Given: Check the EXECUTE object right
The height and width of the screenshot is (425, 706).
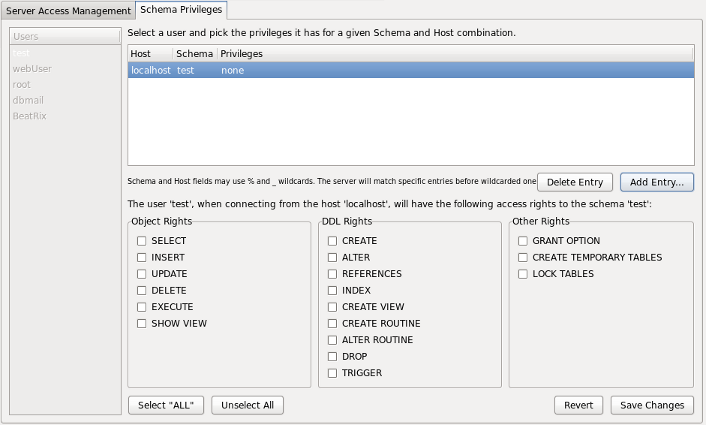Looking at the screenshot, I should coord(142,307).
